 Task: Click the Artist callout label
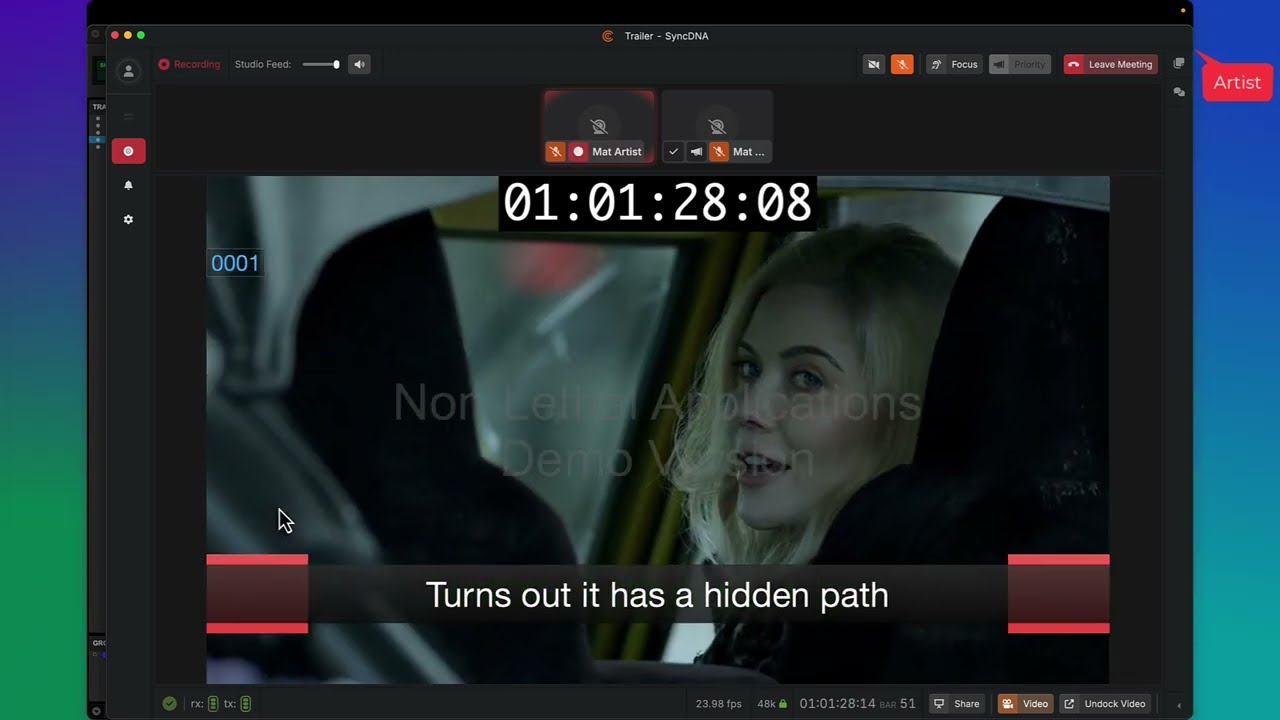click(x=1237, y=83)
